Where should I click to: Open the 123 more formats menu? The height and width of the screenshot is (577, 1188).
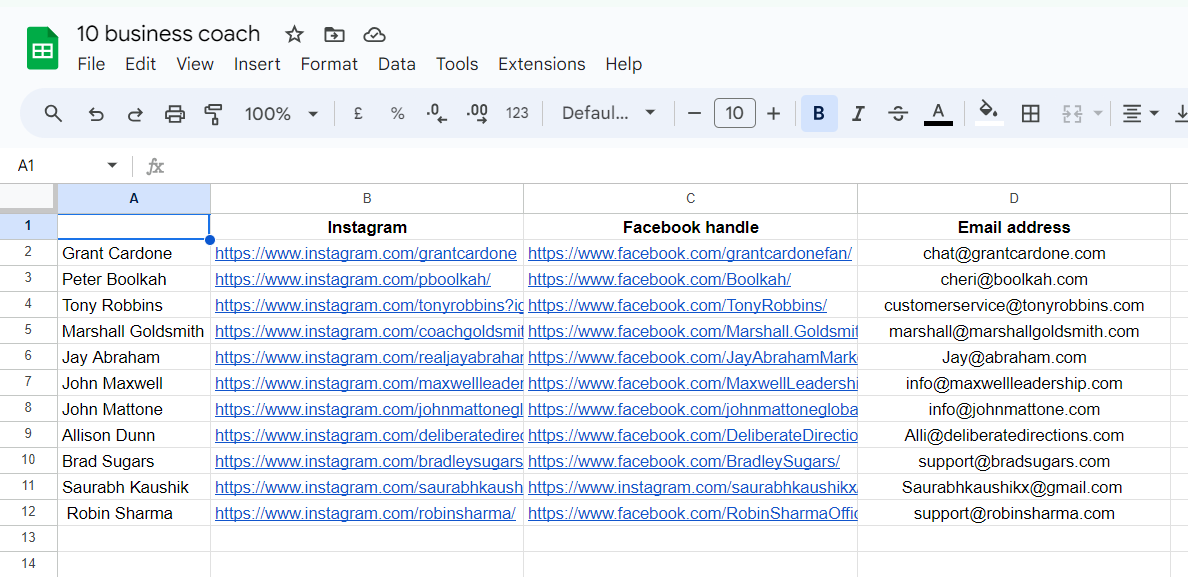[x=517, y=114]
